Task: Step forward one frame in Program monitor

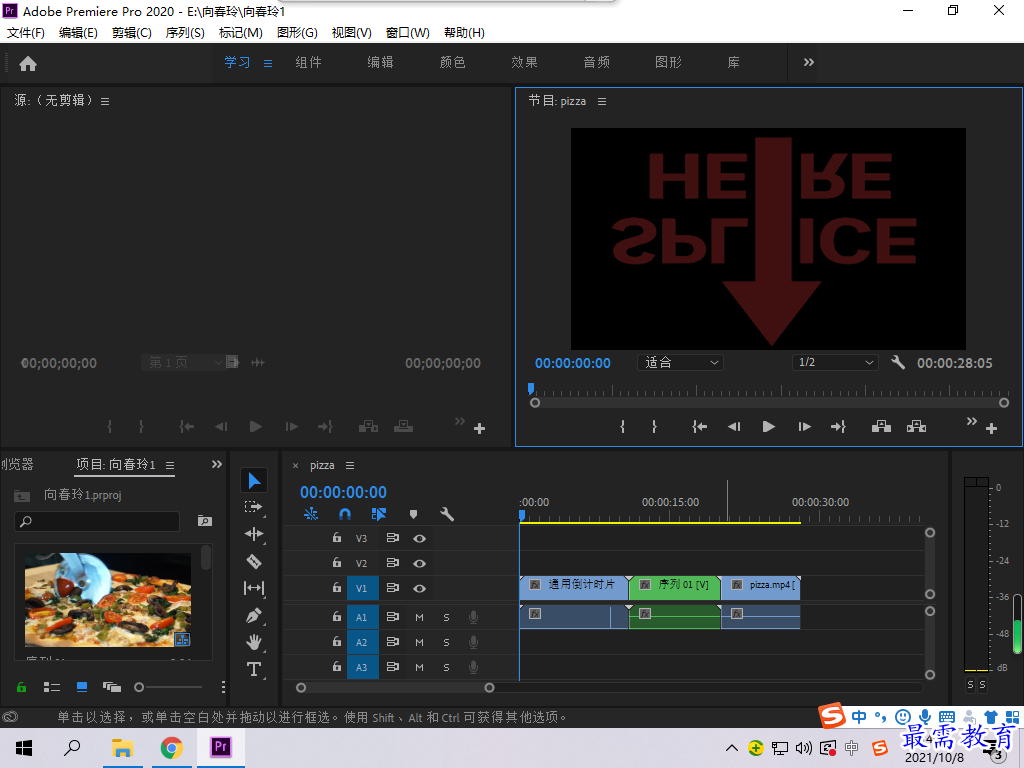Action: [x=805, y=426]
